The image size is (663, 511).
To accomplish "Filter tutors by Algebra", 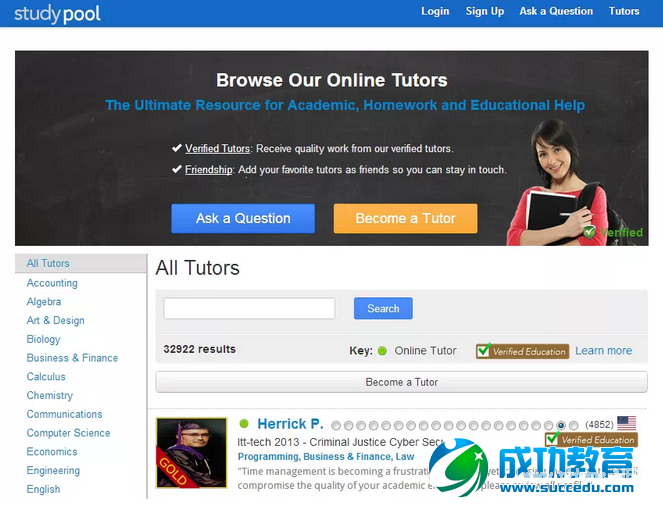I will pos(44,302).
